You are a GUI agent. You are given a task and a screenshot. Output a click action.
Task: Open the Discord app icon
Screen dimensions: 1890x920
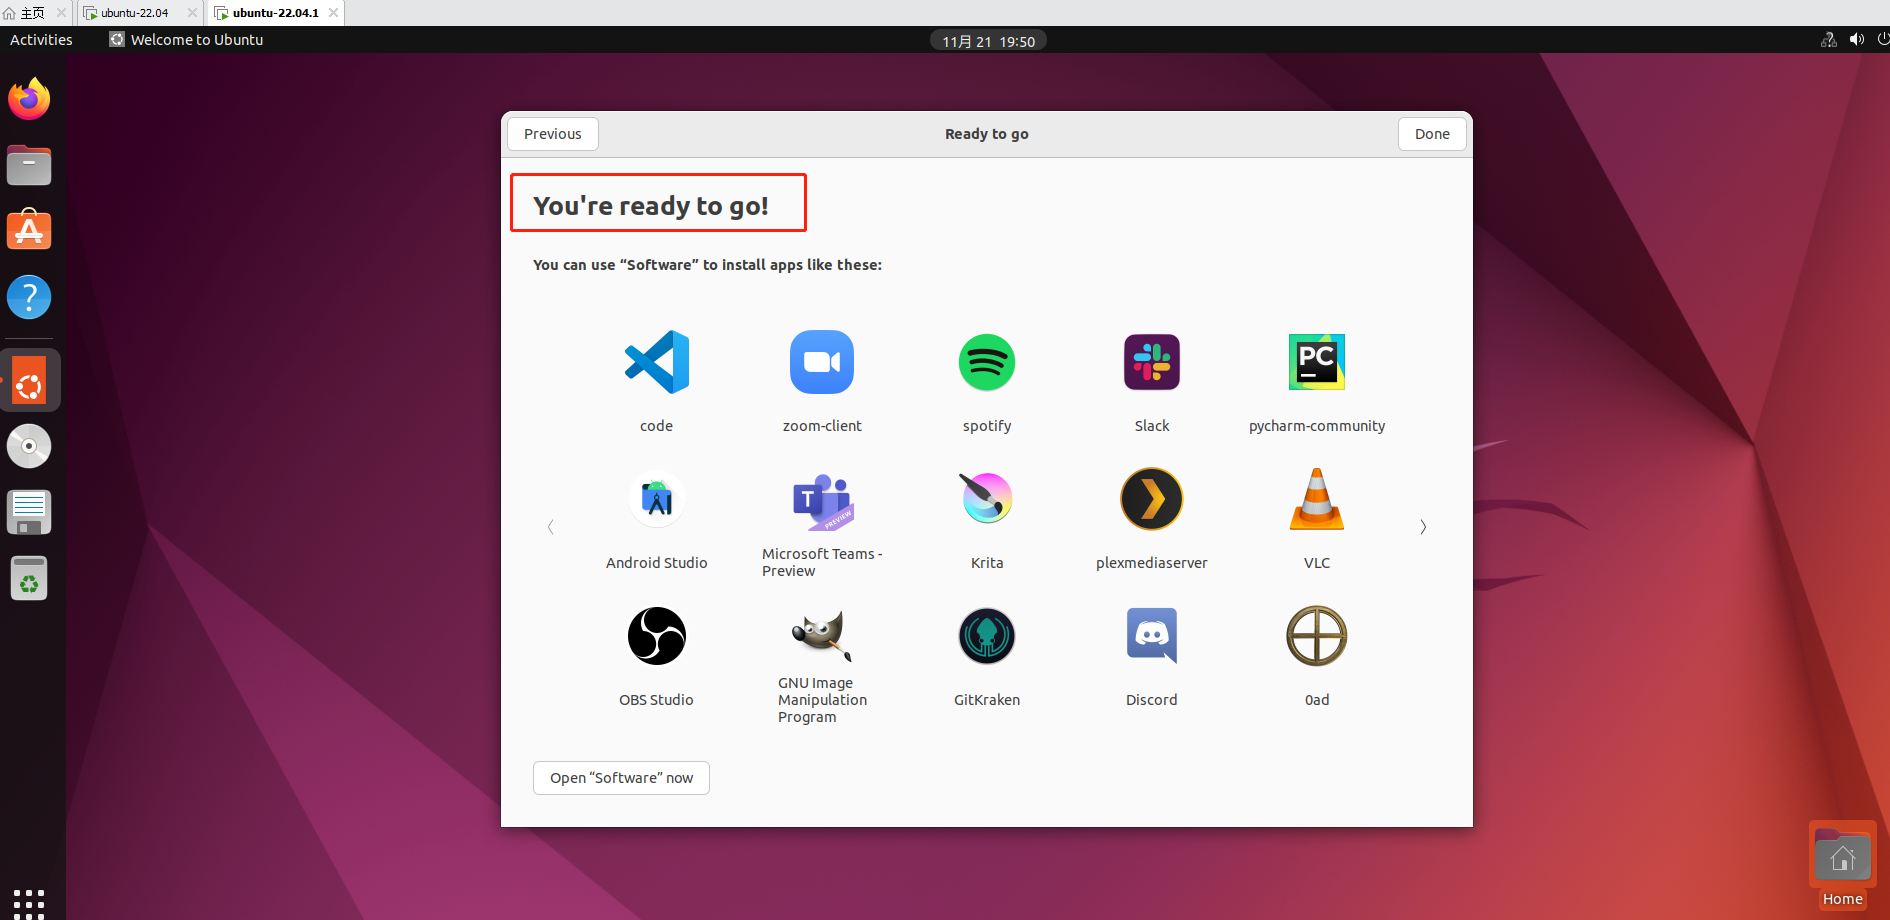point(1152,636)
